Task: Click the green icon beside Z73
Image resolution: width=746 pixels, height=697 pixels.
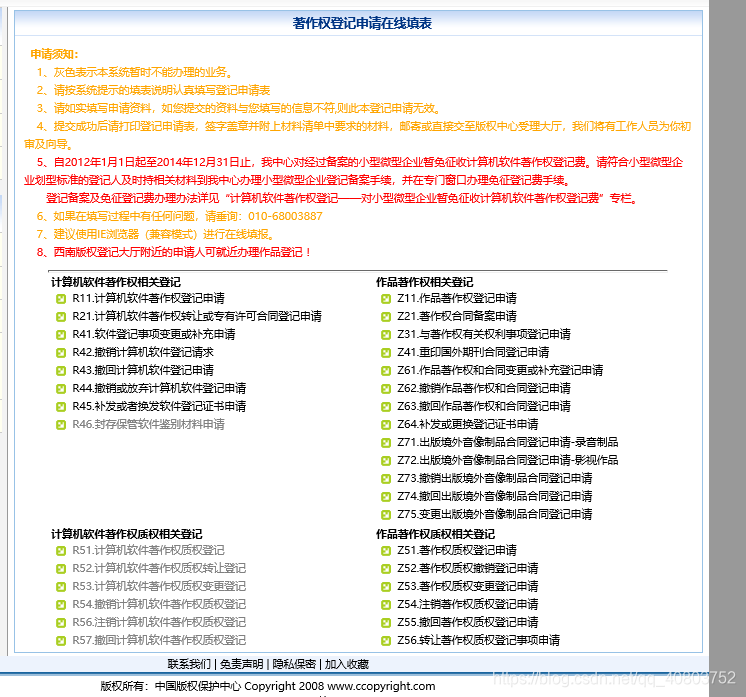Action: [386, 479]
